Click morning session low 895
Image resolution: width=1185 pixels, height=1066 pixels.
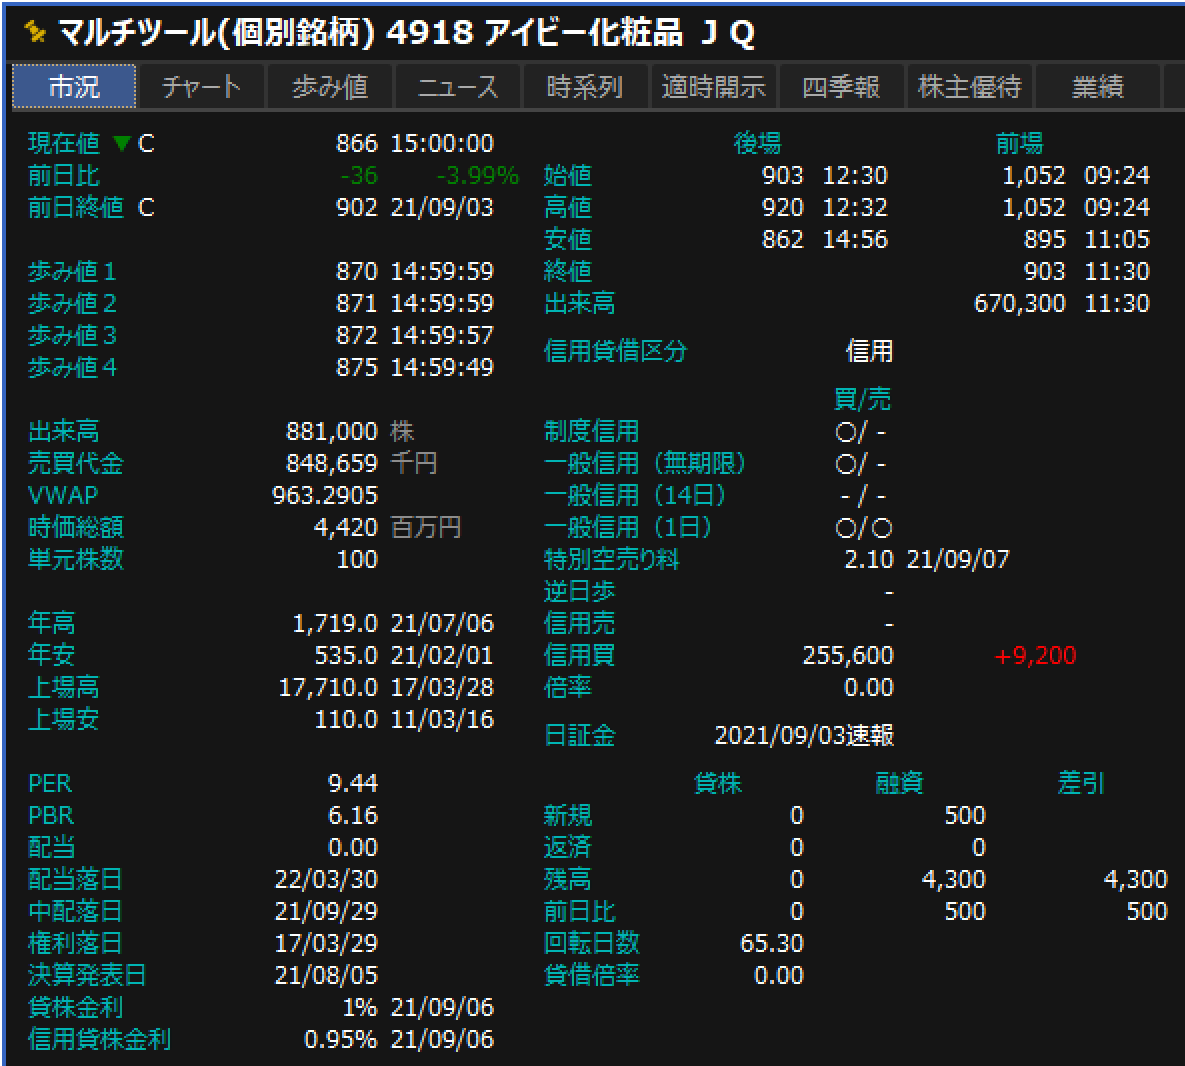pyautogui.click(x=1044, y=239)
